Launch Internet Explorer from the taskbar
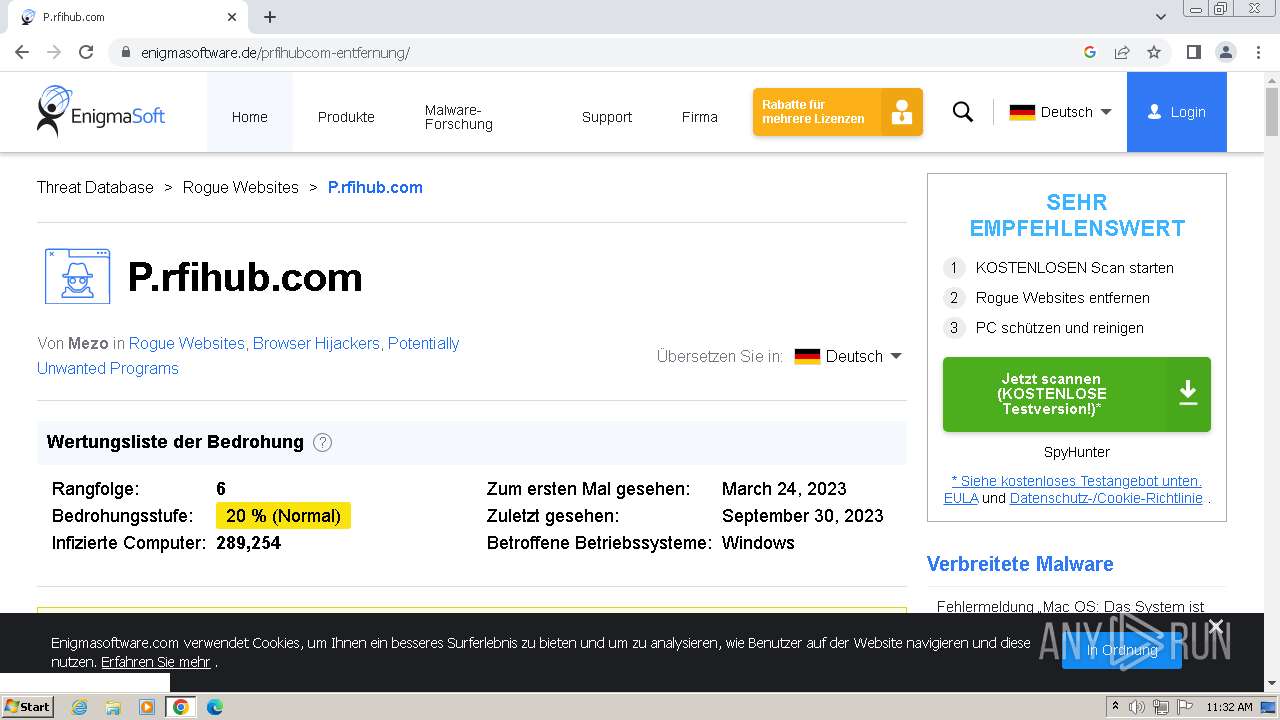The image size is (1280, 720). (80, 707)
